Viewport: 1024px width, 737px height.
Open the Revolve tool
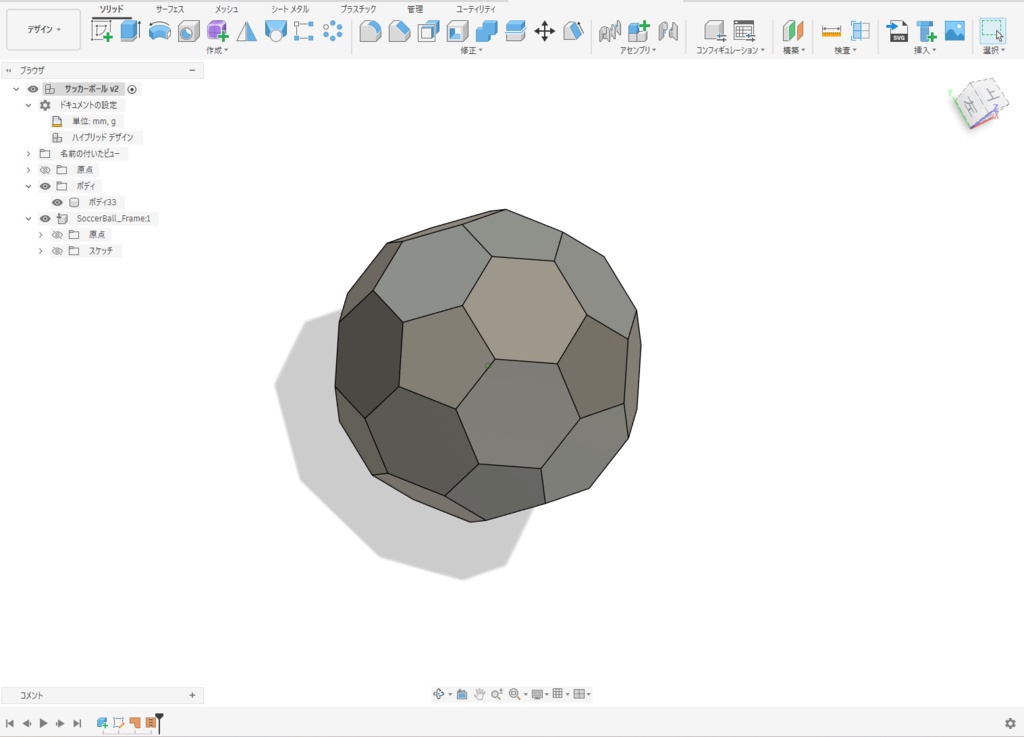158,30
